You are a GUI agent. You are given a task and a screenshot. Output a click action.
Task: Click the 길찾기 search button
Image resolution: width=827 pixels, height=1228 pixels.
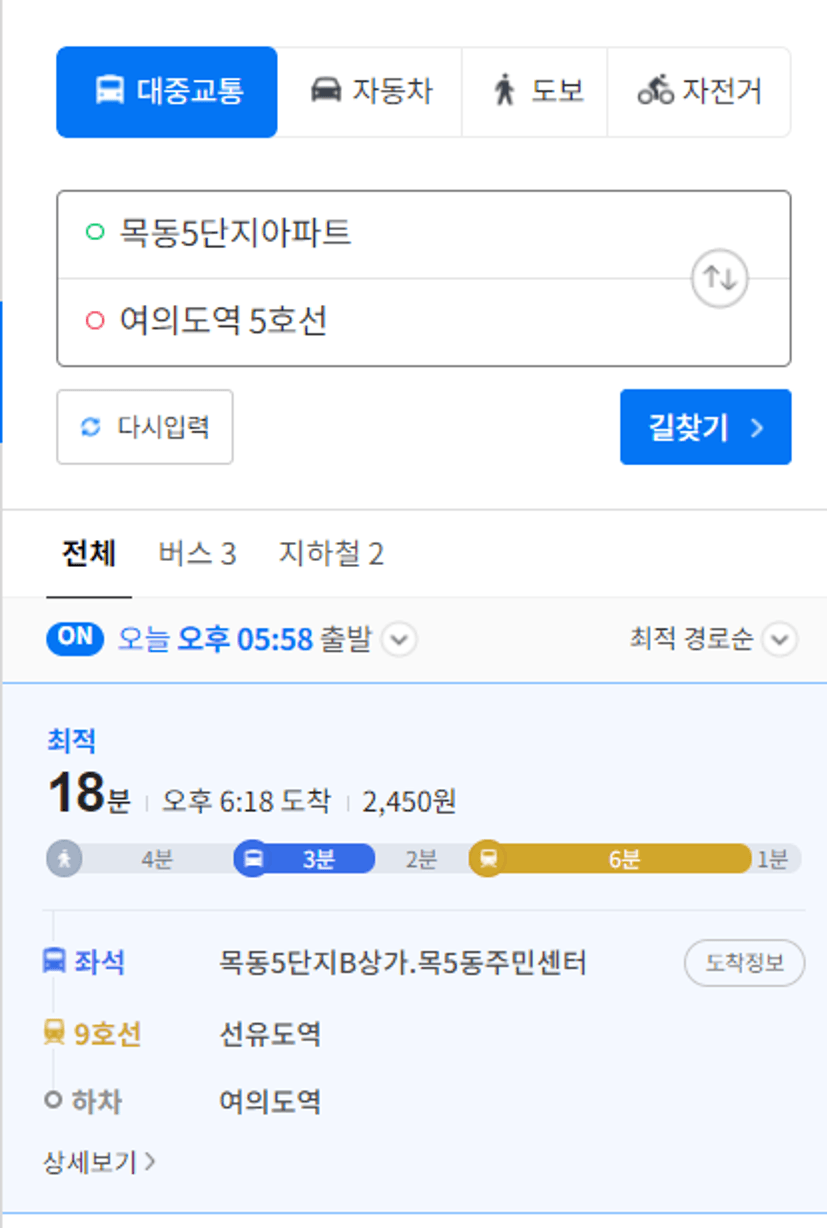[x=706, y=427]
